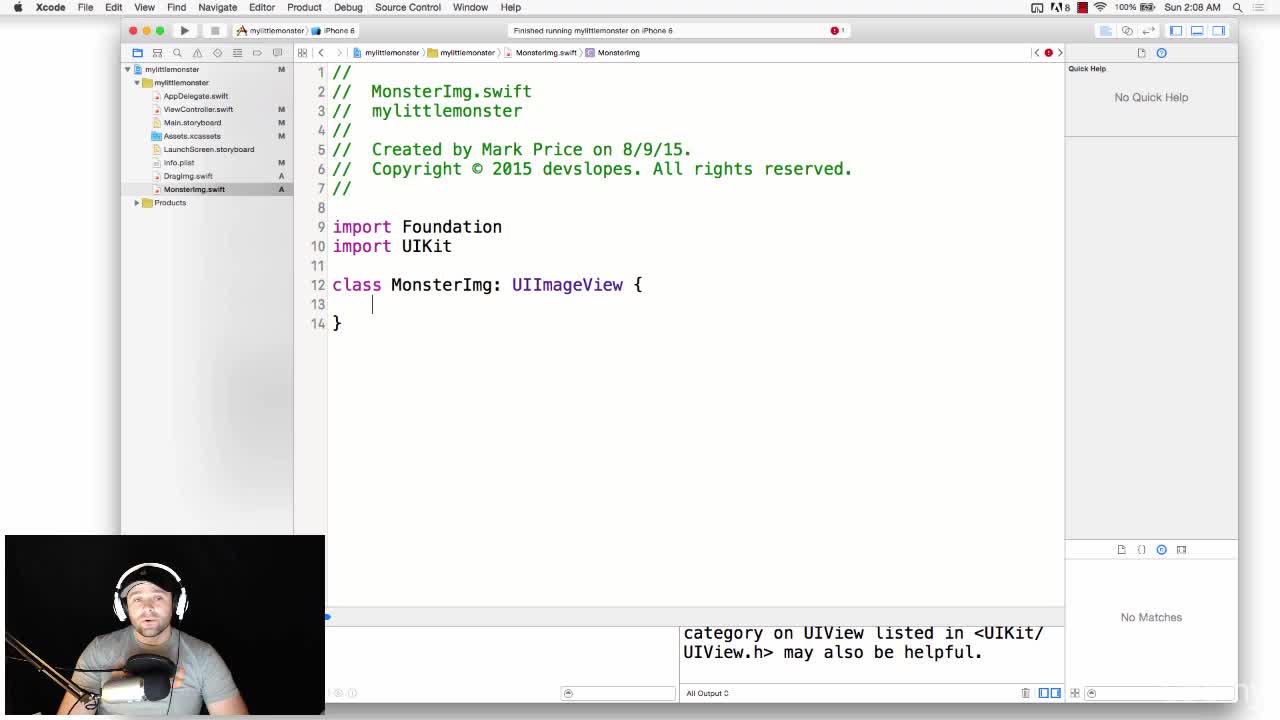Open the related items grid menu
Image resolution: width=1280 pixels, height=720 pixels.
tap(303, 53)
